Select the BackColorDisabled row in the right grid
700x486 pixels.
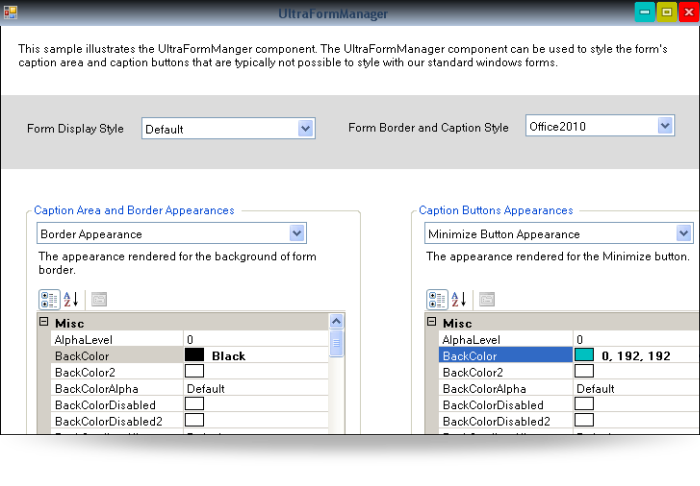pos(569,404)
